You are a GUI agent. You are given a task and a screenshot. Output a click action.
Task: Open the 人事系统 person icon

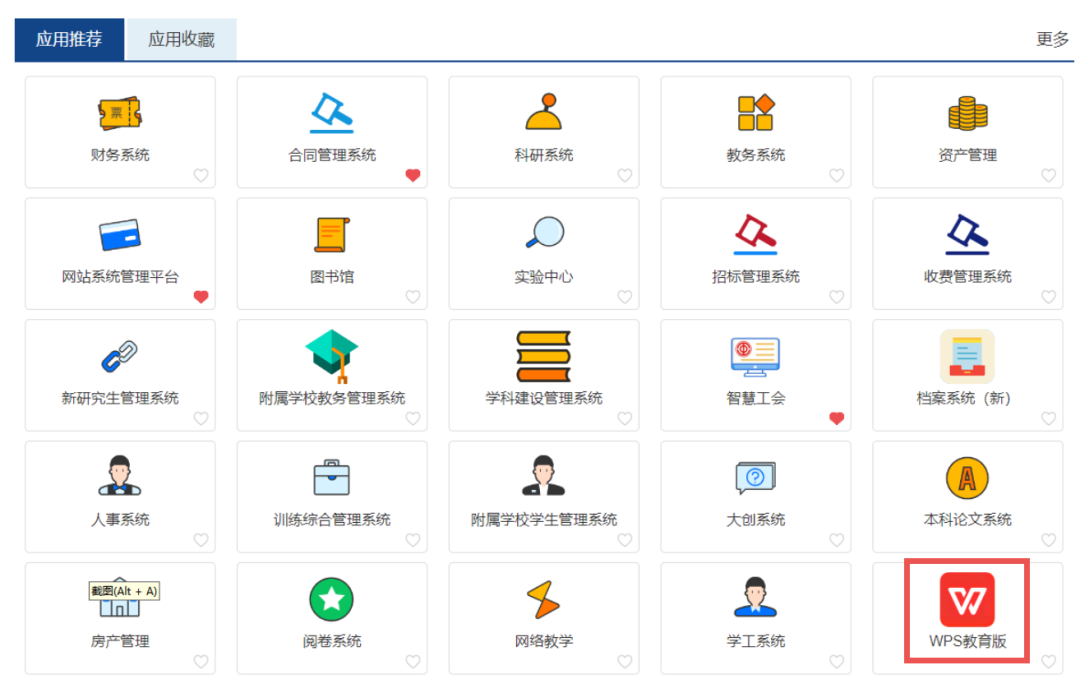pos(120,475)
